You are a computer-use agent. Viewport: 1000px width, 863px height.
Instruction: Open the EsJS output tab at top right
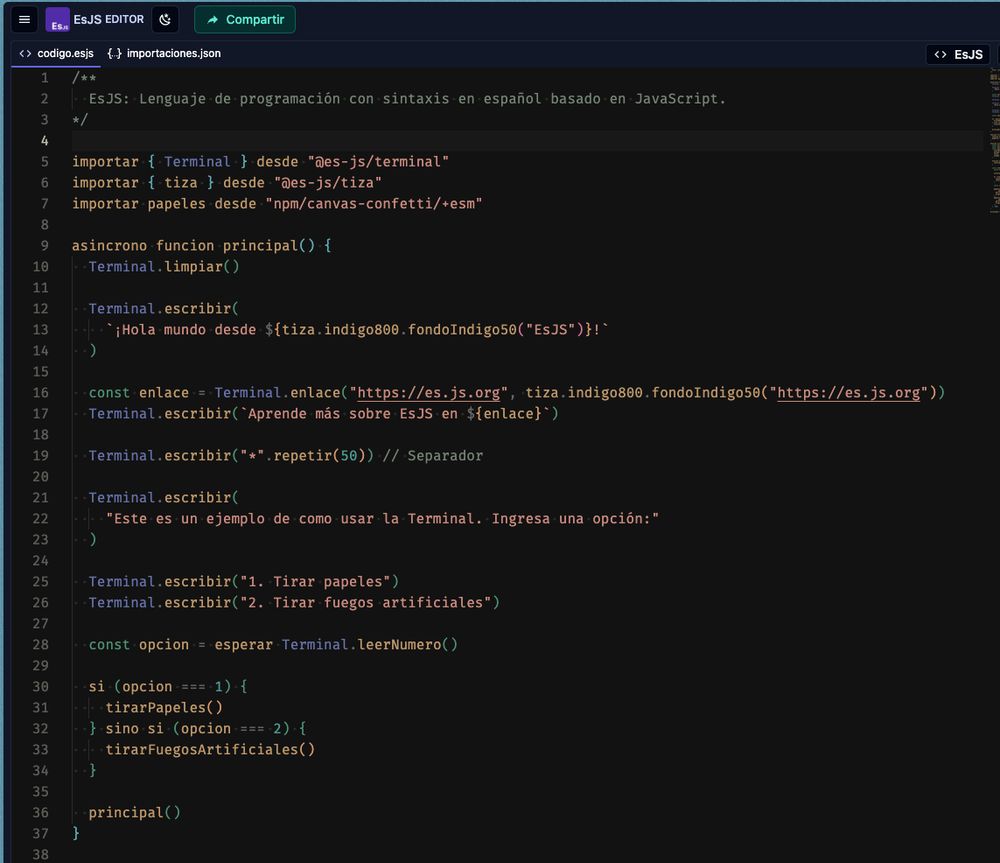(958, 55)
